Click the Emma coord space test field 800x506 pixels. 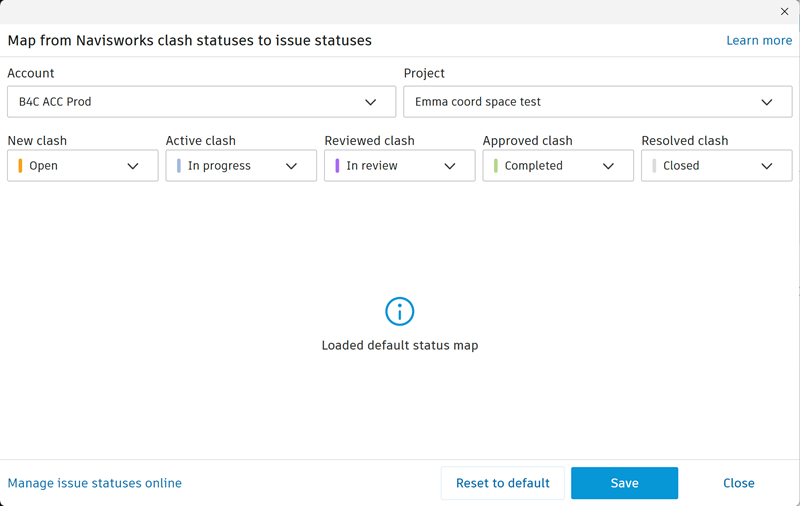580,102
